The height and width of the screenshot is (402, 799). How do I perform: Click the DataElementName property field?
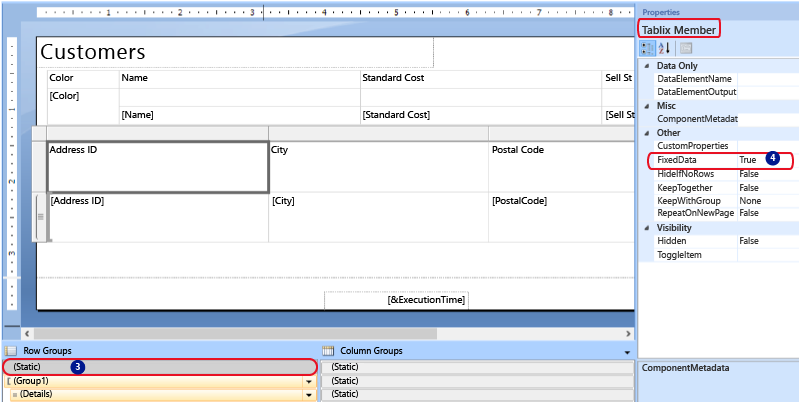point(768,79)
